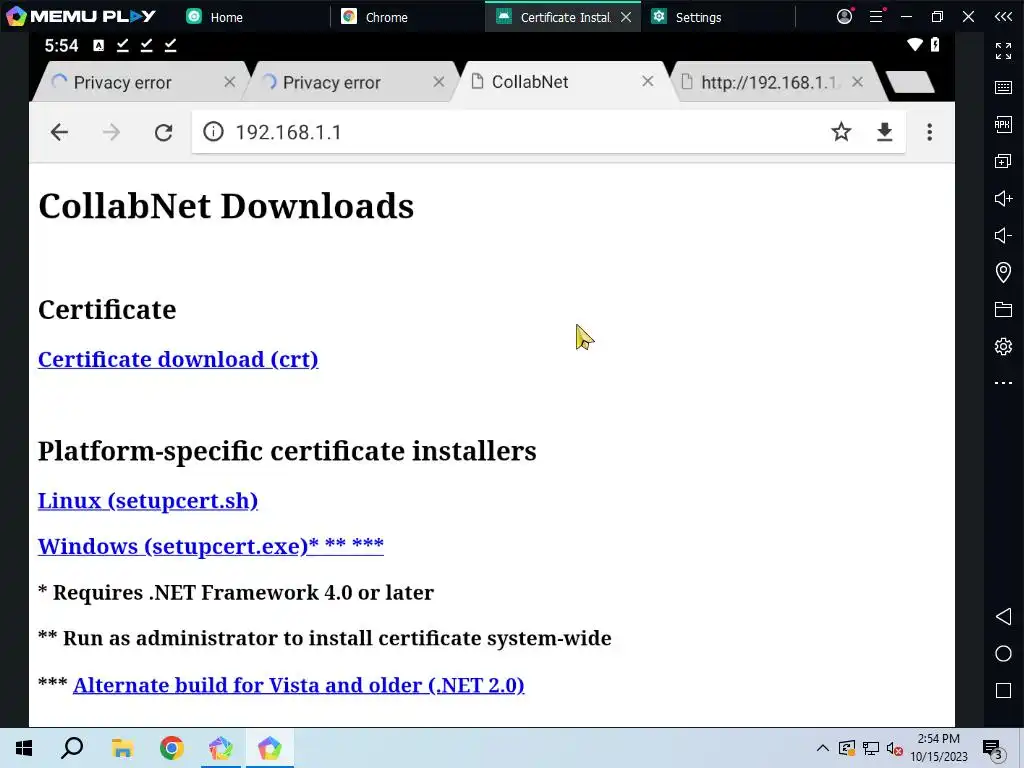The height and width of the screenshot is (768, 1024).
Task: Reload the 192.168.1.1 page
Action: 163,133
